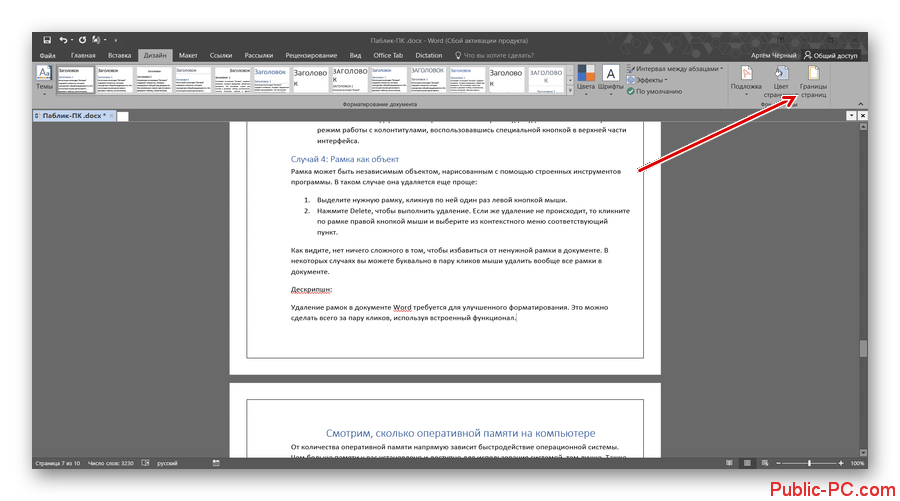Click the new blank tab button beside document tab
Screen dimensions: 900x501
click(x=123, y=116)
